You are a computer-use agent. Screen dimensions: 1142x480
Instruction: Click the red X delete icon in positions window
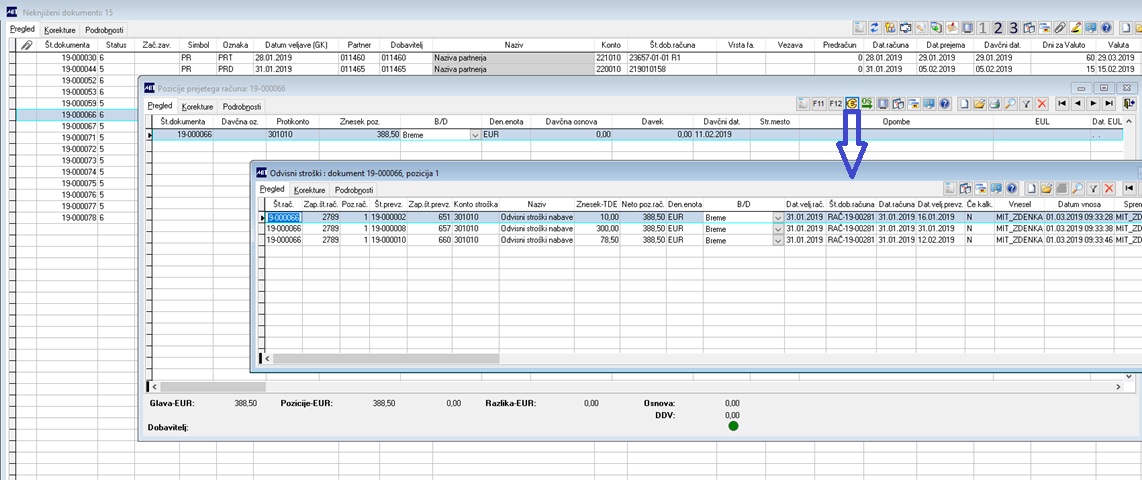(1042, 104)
